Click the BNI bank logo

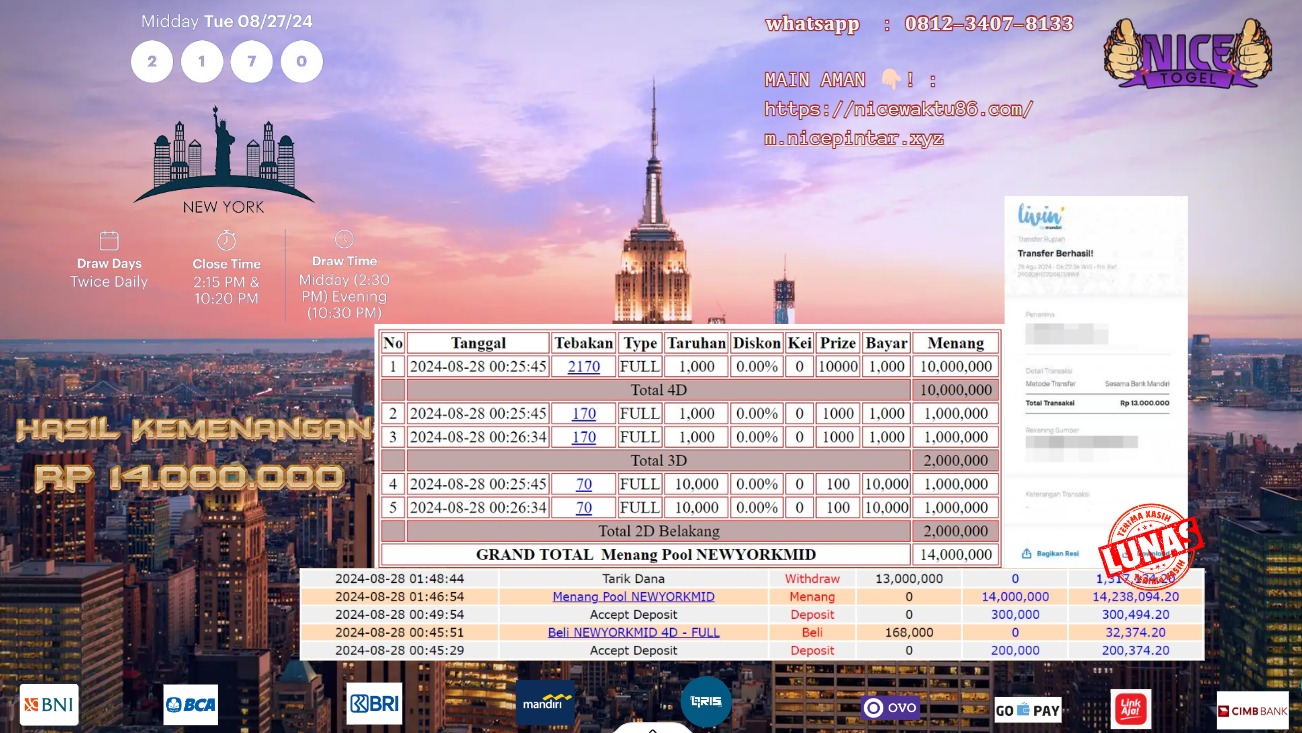(x=49, y=705)
